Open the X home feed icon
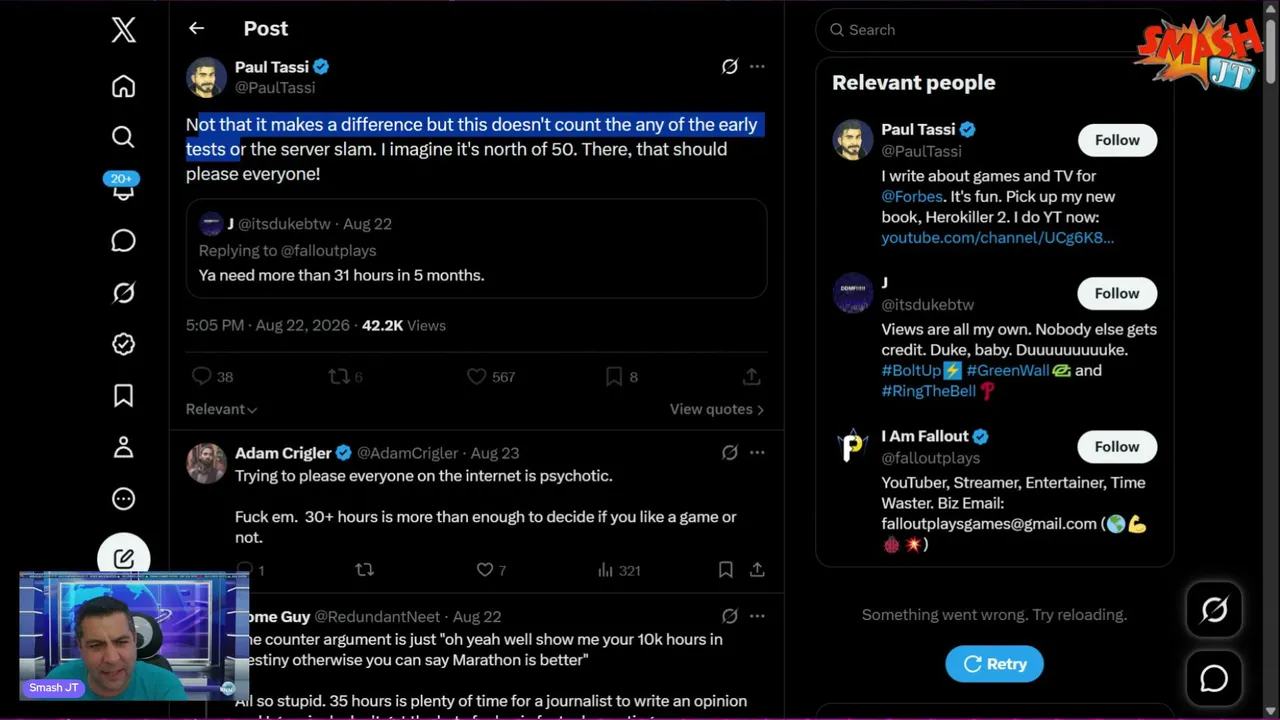This screenshot has width=1280, height=720. pos(123,87)
